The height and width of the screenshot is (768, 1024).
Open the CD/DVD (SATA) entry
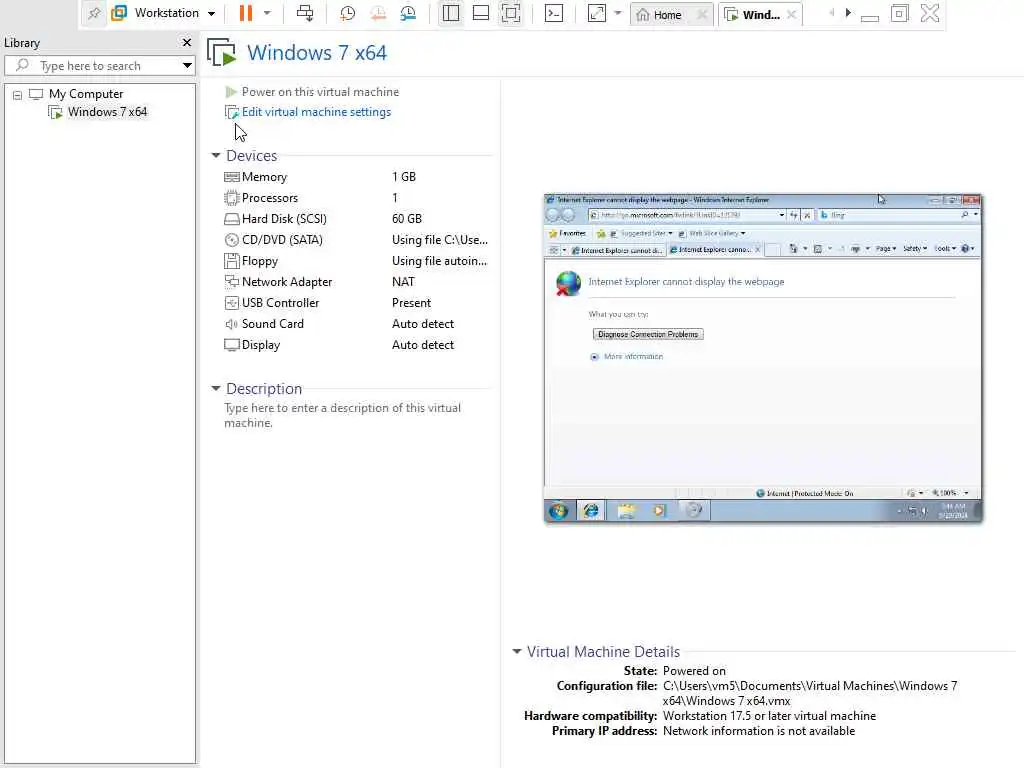coord(281,240)
